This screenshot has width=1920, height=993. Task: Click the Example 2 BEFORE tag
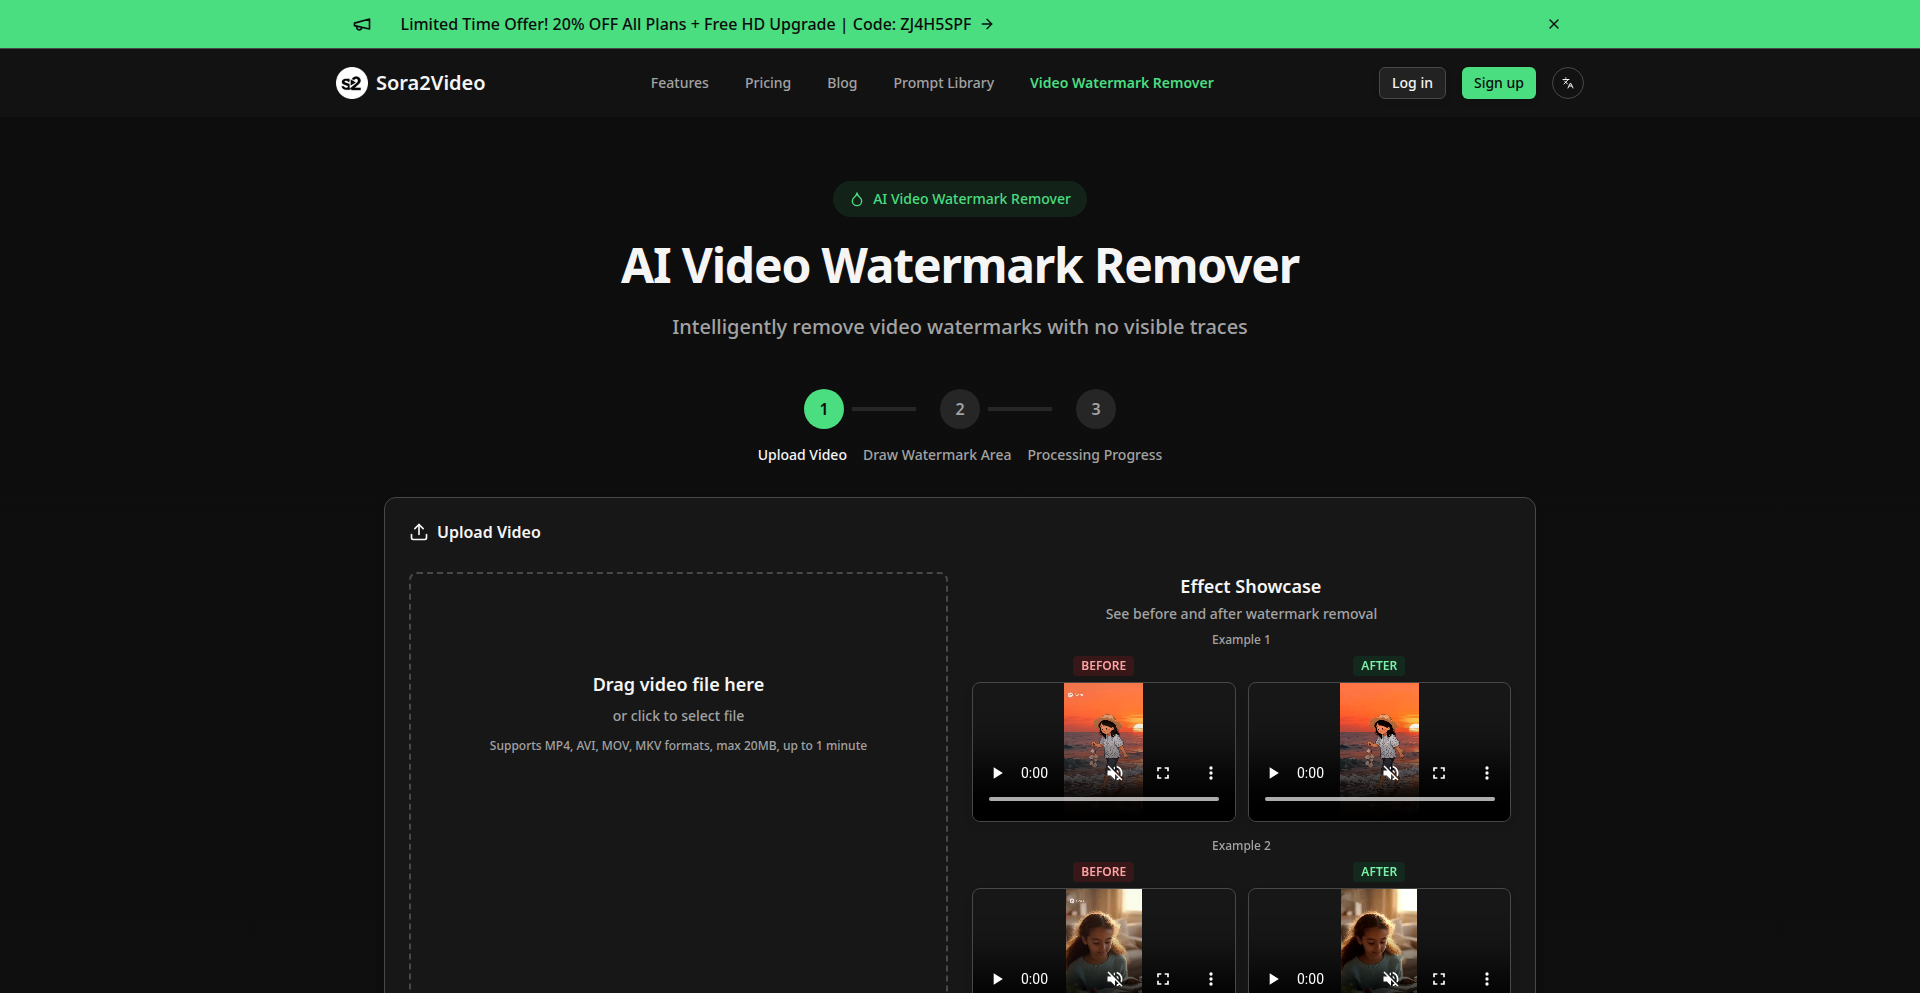1103,872
